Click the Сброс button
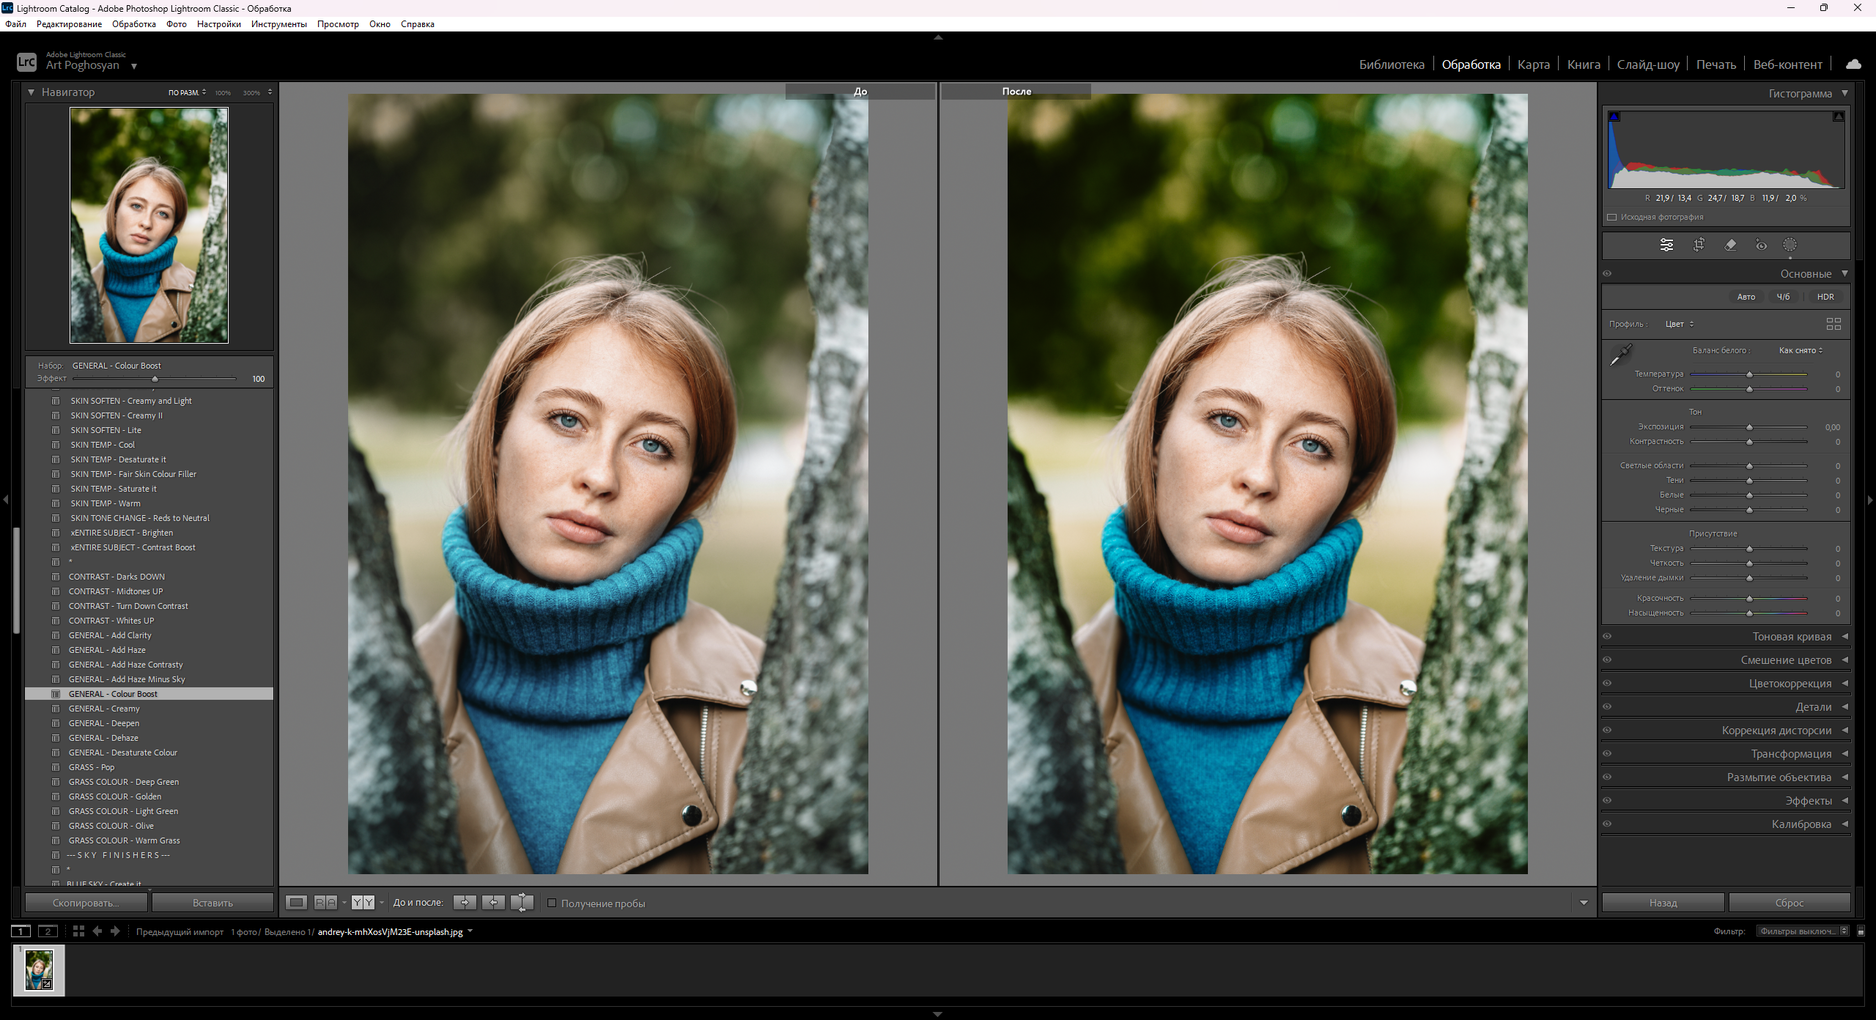Image resolution: width=1876 pixels, height=1020 pixels. click(1789, 903)
